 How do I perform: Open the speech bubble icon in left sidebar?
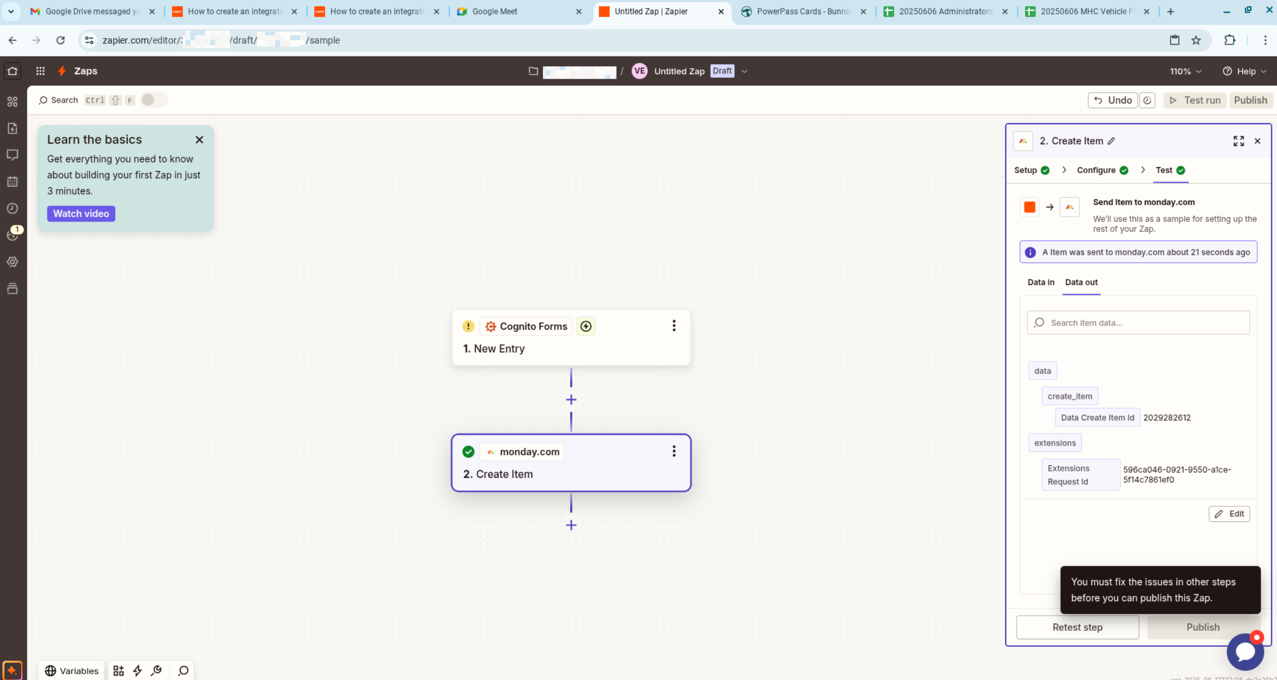click(x=12, y=155)
